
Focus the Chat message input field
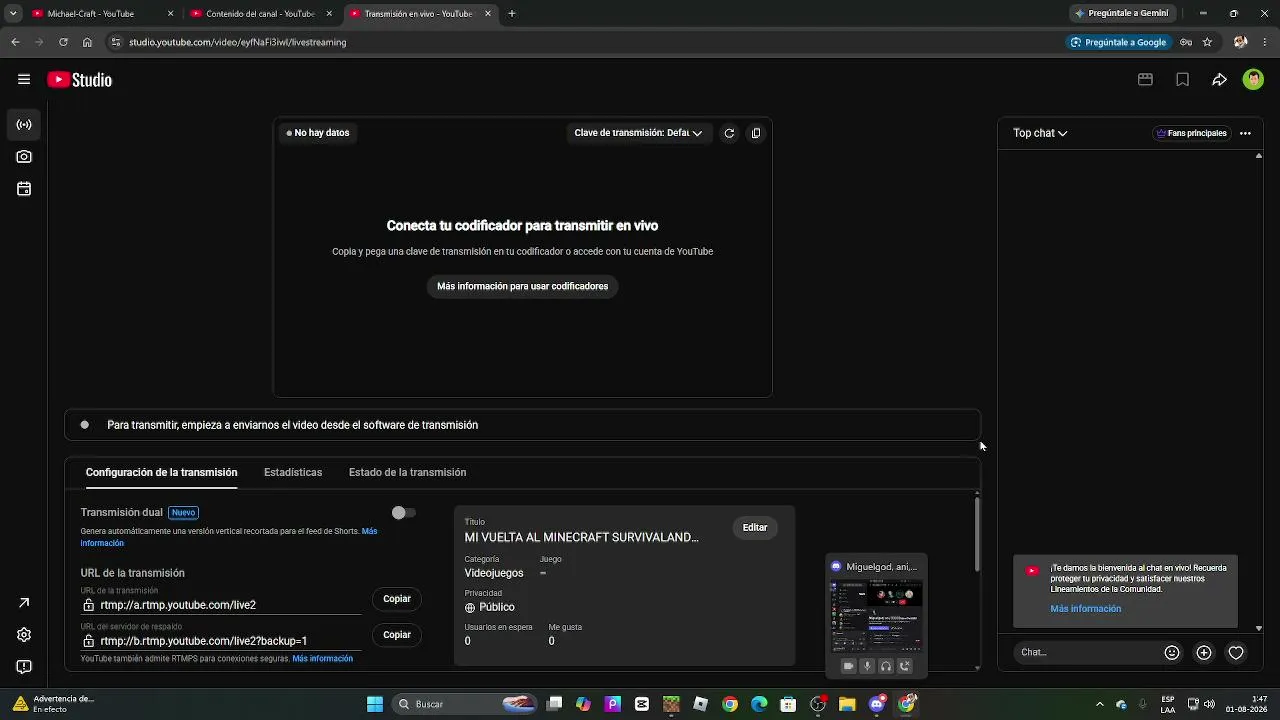[1086, 653]
